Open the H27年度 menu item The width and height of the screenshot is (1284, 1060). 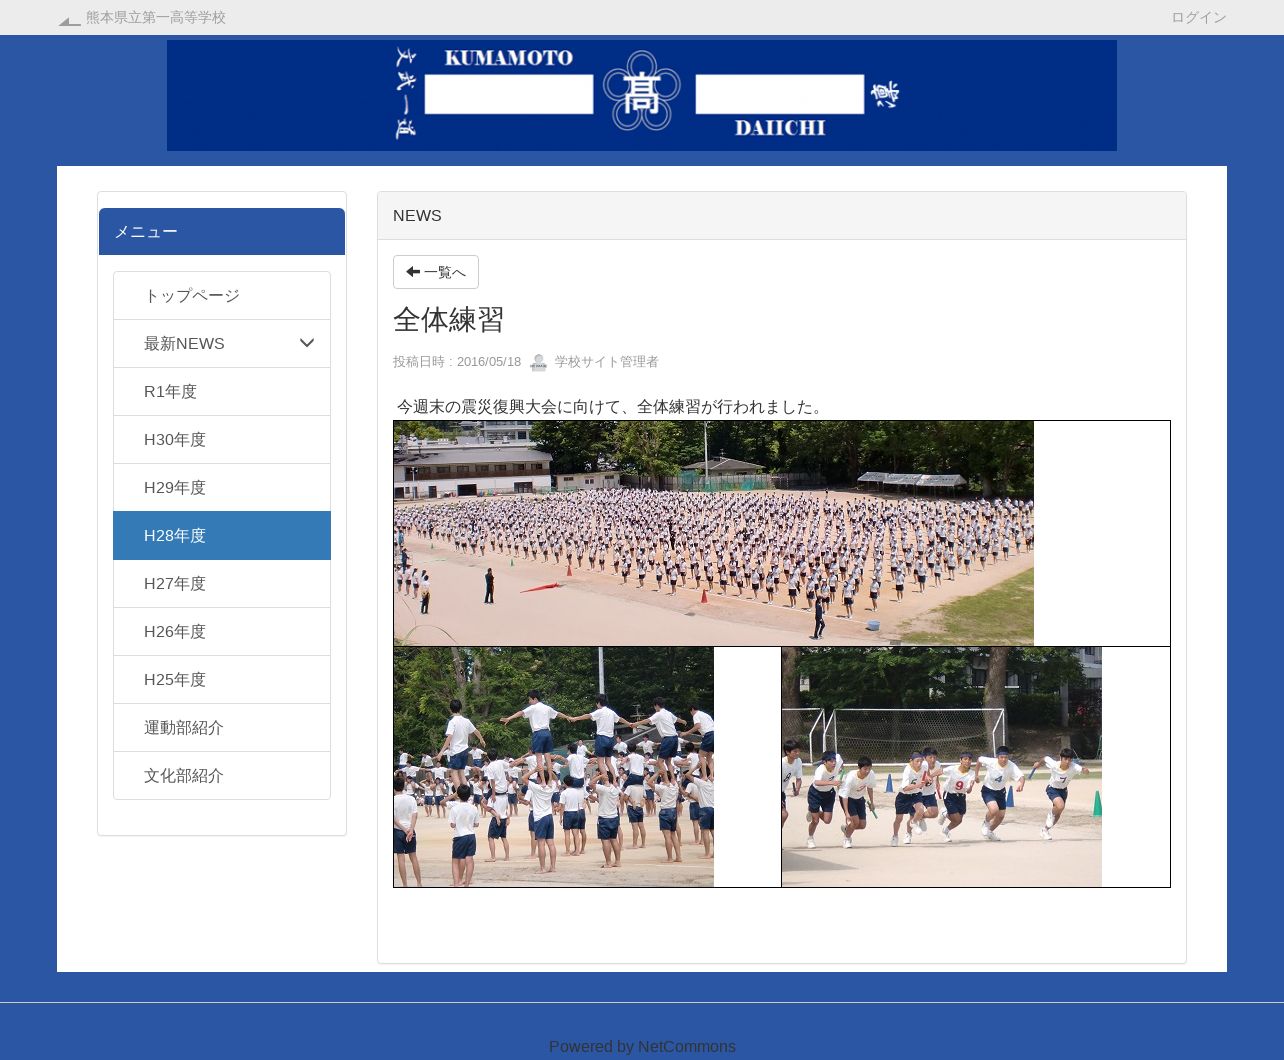click(x=222, y=584)
